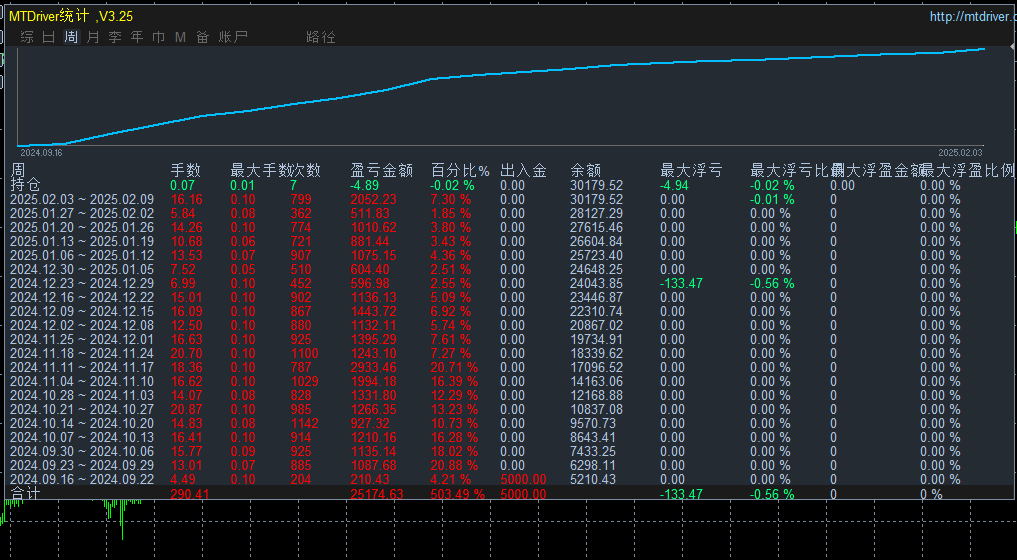This screenshot has height=560, width=1017.
Task: Switch to the 综 summary tab
Action: [27, 37]
